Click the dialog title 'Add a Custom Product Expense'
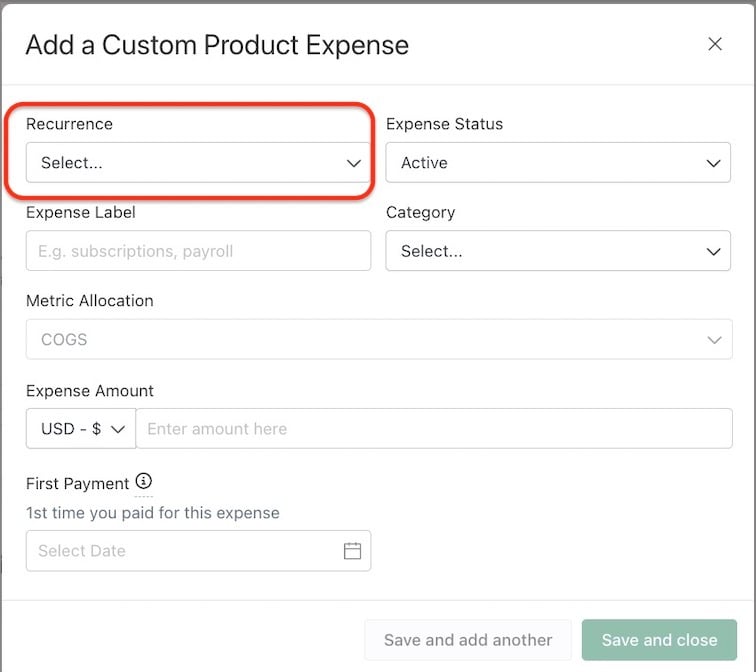 (x=217, y=45)
